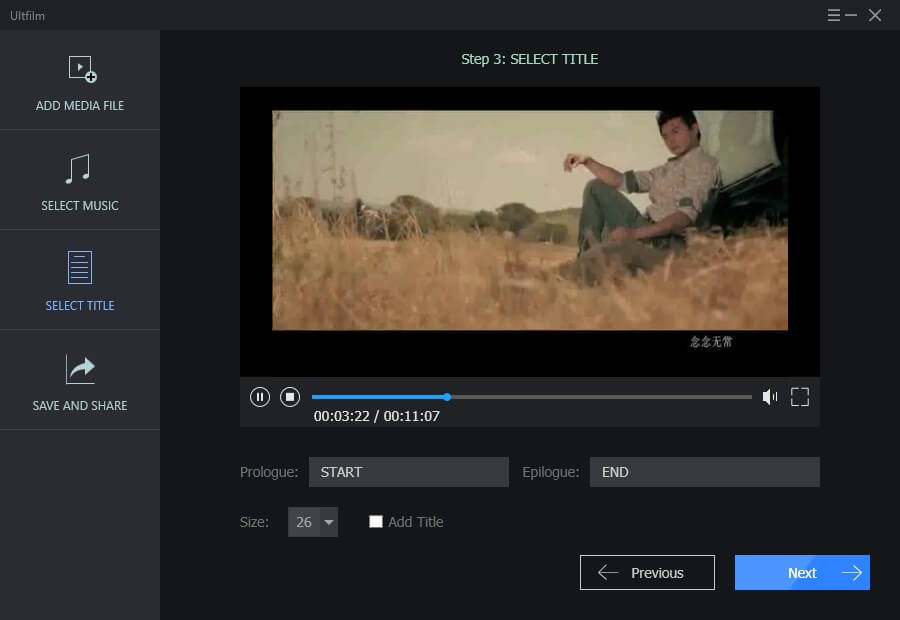The image size is (900, 620).
Task: Proceed with the Next button
Action: pyautogui.click(x=802, y=572)
